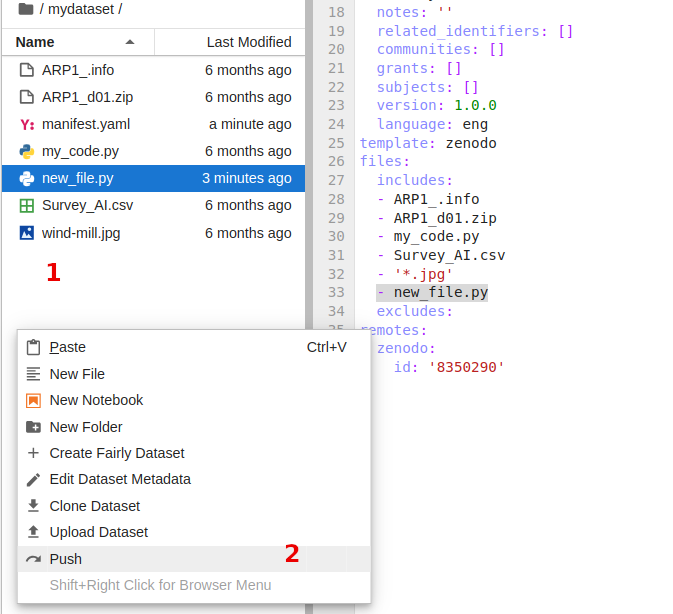Choose New Folder in context menu
The image size is (673, 614).
point(194,427)
